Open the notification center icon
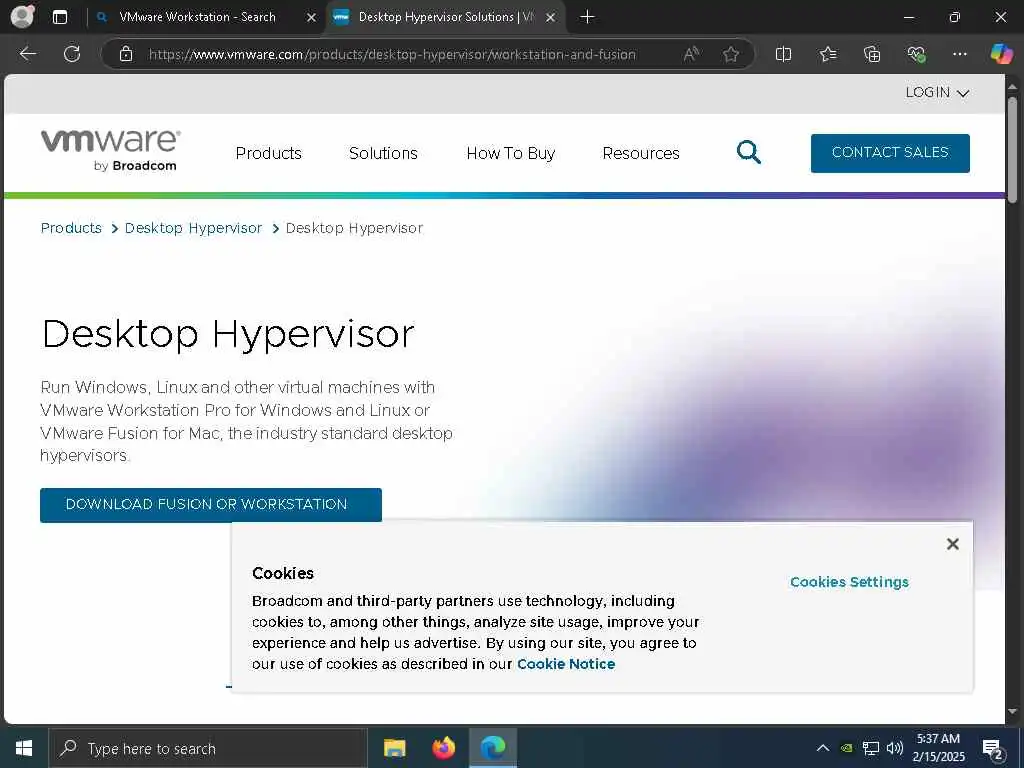This screenshot has width=1024, height=768. pyautogui.click(x=993, y=750)
